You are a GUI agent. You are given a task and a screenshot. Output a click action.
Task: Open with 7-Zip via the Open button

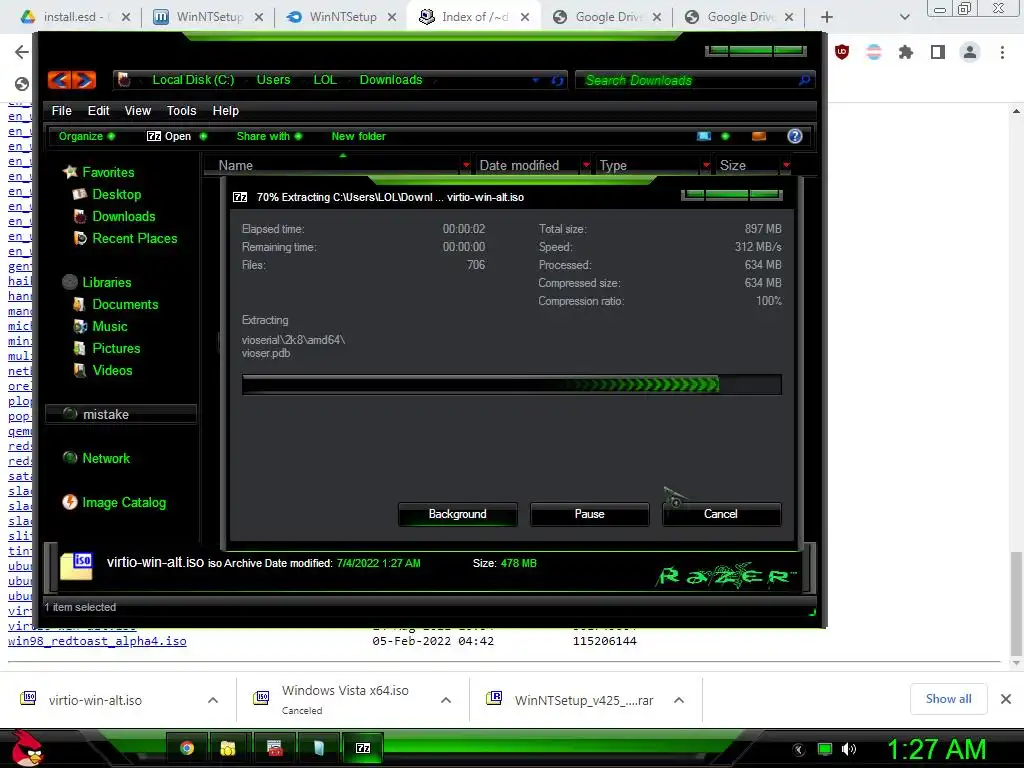tap(169, 136)
